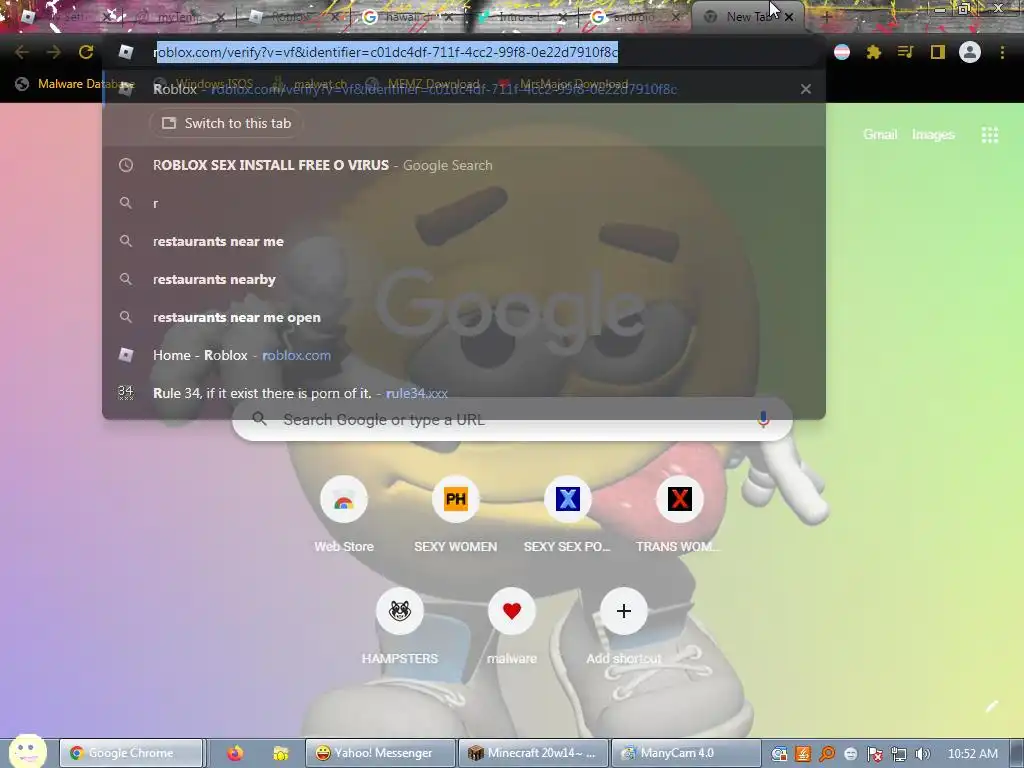Open Chrome's three-dot menu

pos(1002,52)
